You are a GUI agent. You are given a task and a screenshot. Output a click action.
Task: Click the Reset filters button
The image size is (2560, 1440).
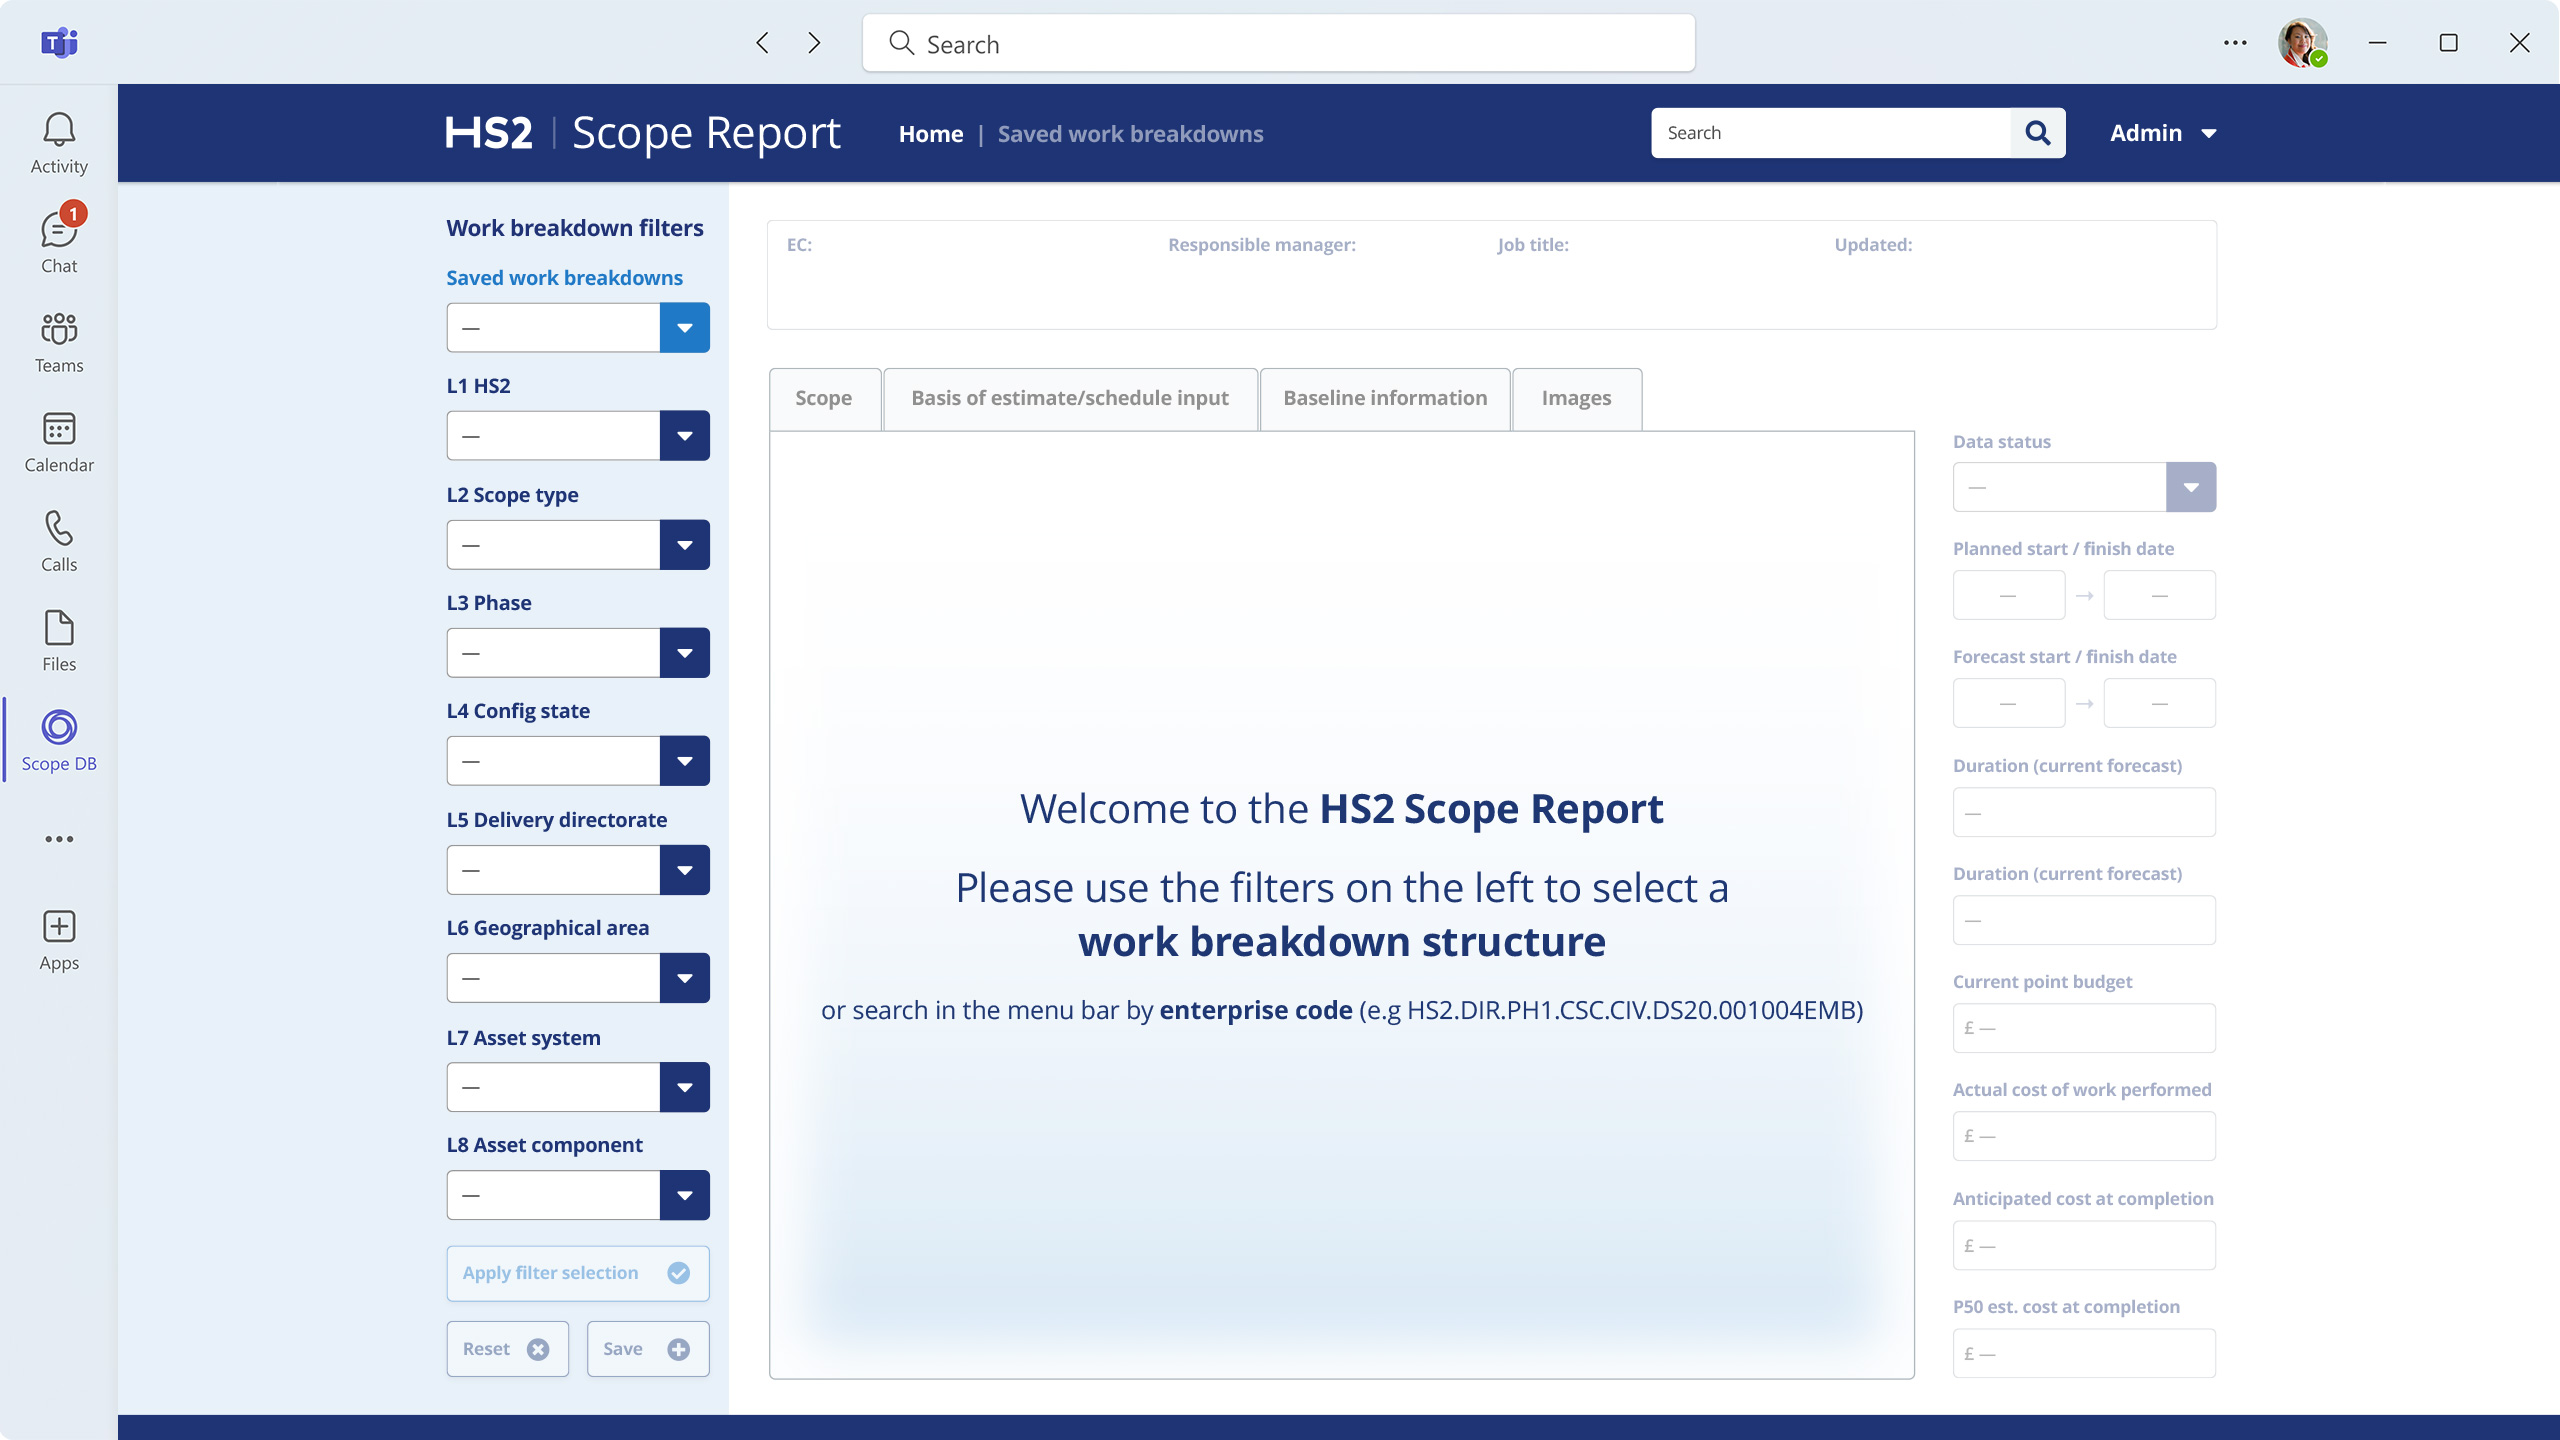pos(507,1349)
